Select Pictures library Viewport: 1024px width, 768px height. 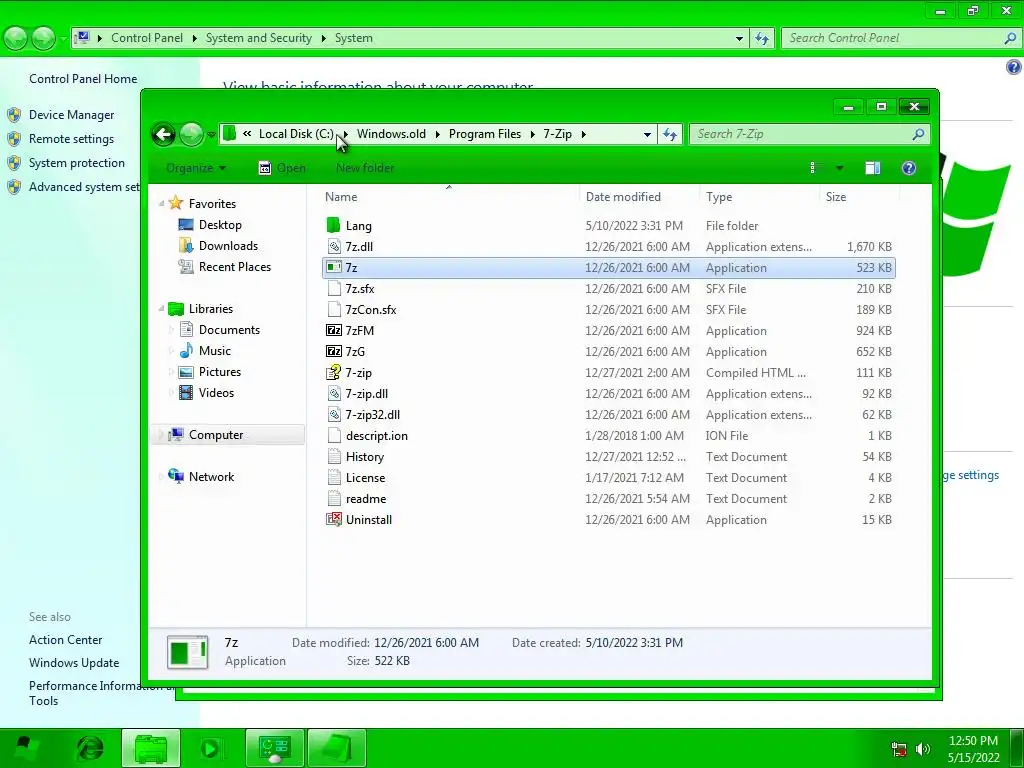click(x=219, y=372)
